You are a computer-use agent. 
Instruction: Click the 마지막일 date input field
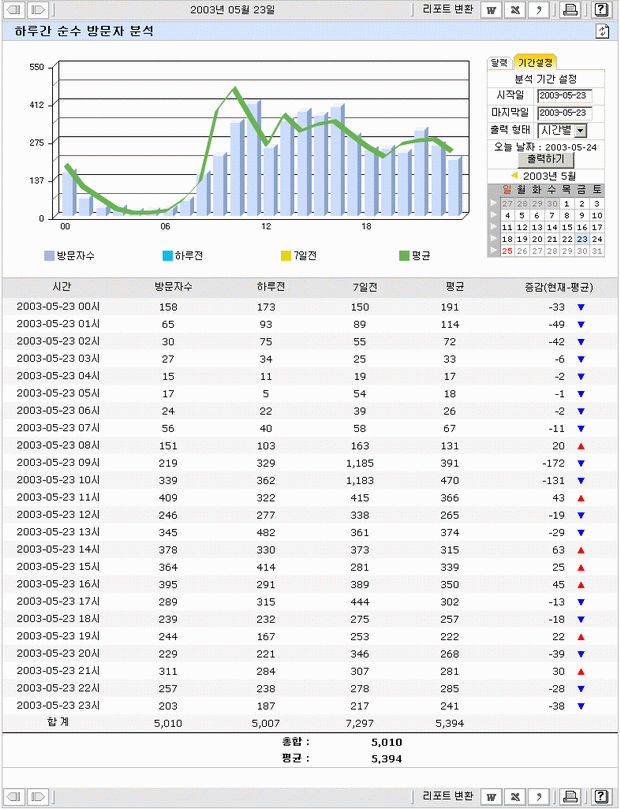click(564, 113)
